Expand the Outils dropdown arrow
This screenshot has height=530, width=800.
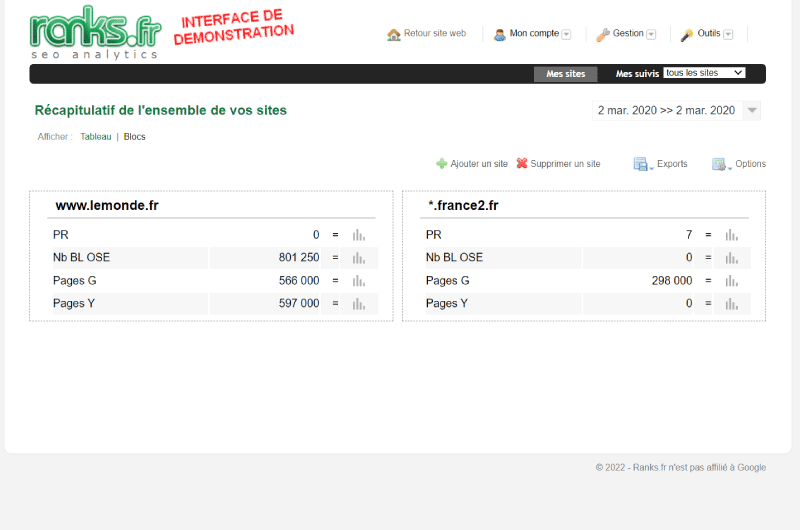(x=728, y=34)
